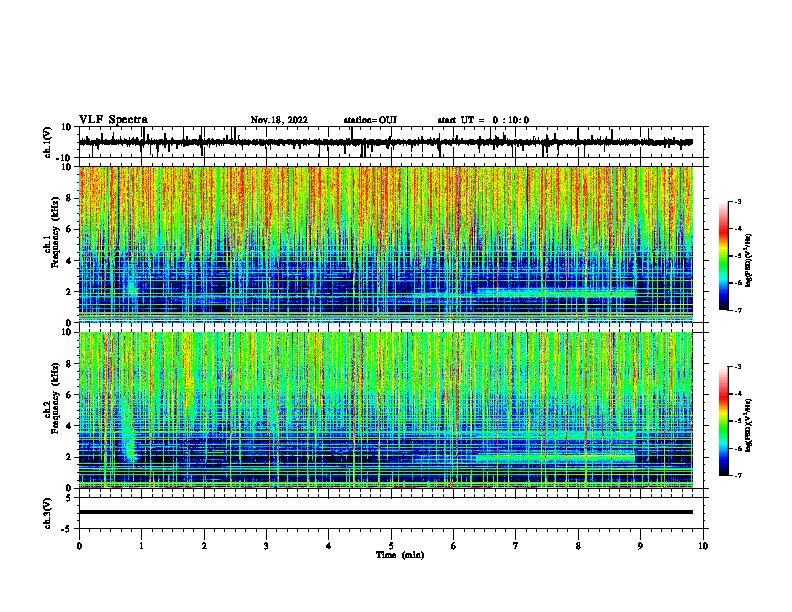792x612 pixels.
Task: Click the ch.2 color bar log(PSD) label
Action: click(749, 425)
